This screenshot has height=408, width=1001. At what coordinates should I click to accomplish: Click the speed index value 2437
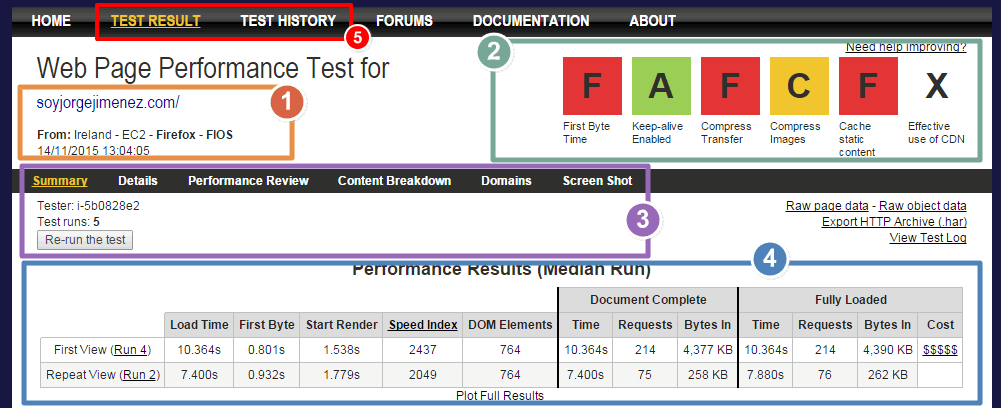tap(423, 350)
